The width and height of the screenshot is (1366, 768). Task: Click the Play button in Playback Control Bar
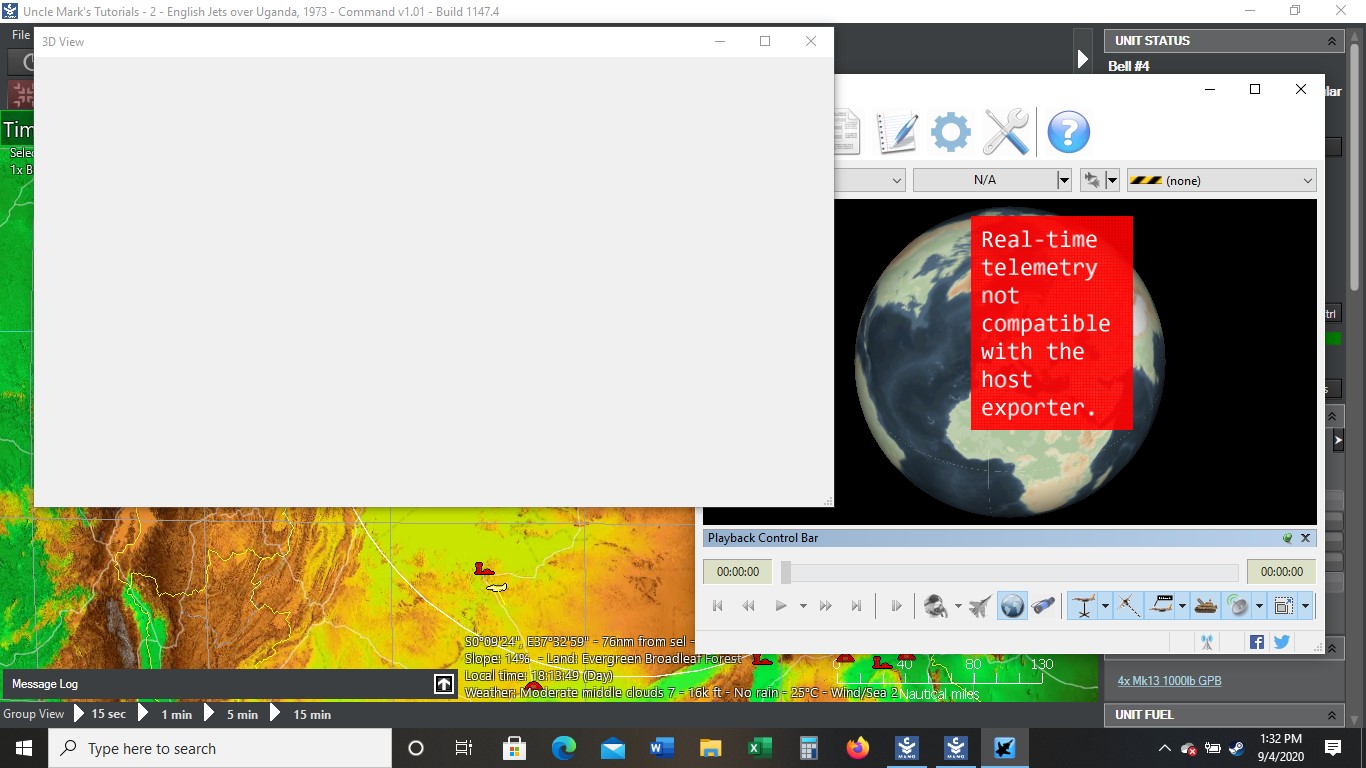(780, 606)
